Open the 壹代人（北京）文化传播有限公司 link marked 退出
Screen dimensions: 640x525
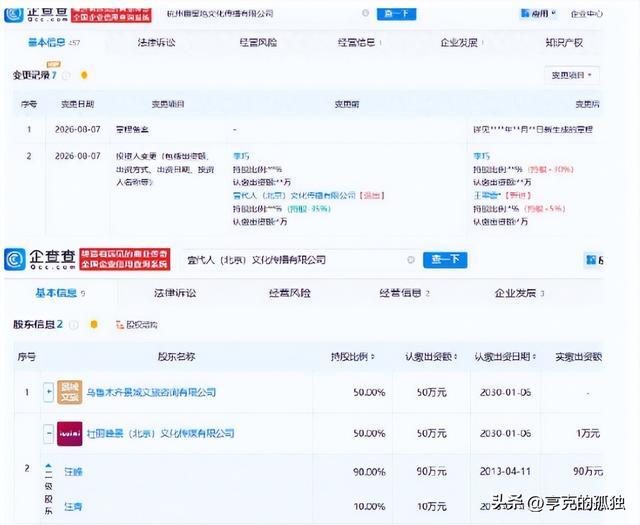[294, 195]
